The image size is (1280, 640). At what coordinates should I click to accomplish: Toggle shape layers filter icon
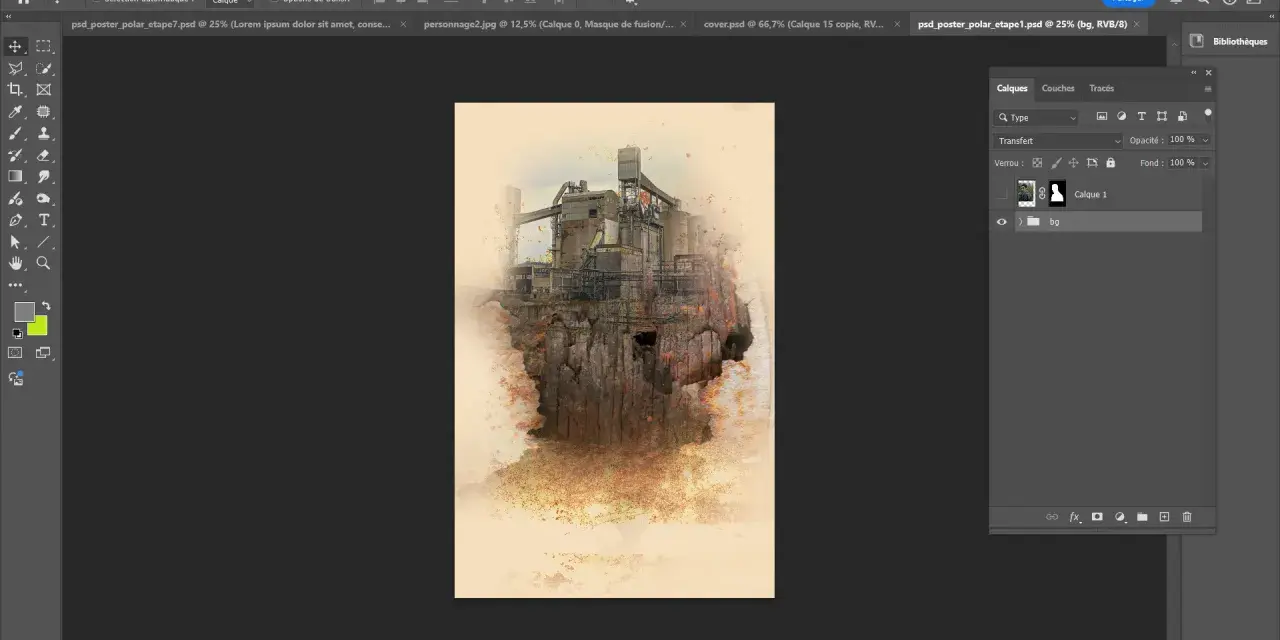click(x=1162, y=117)
